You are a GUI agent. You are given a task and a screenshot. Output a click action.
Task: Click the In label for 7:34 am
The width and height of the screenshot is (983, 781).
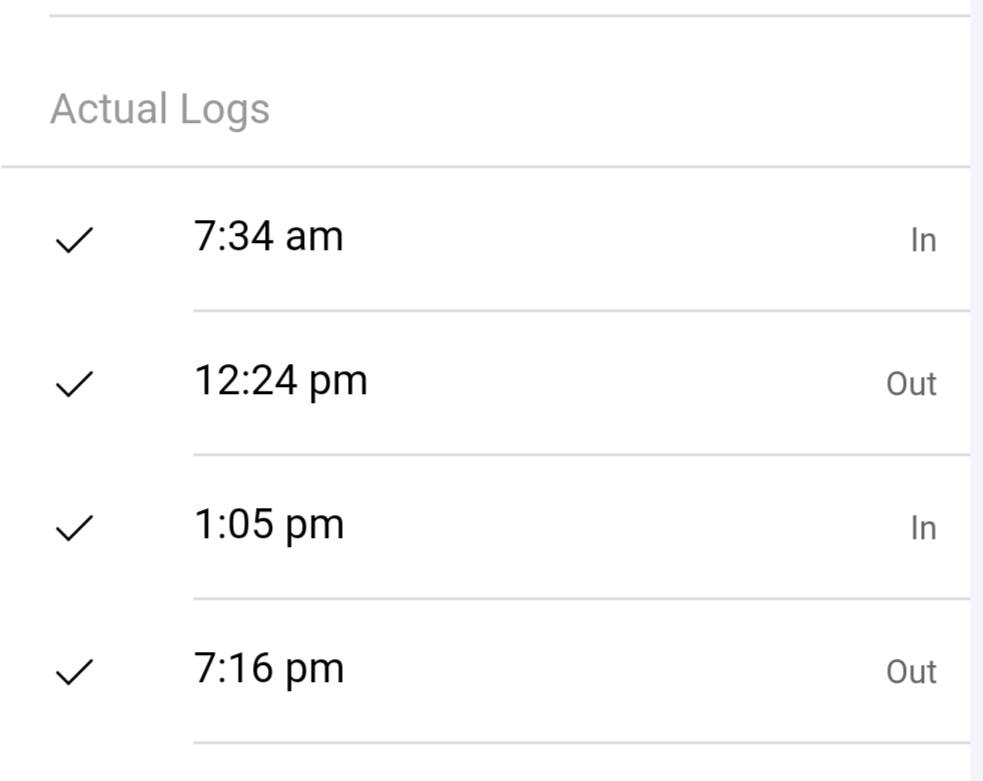tap(923, 241)
